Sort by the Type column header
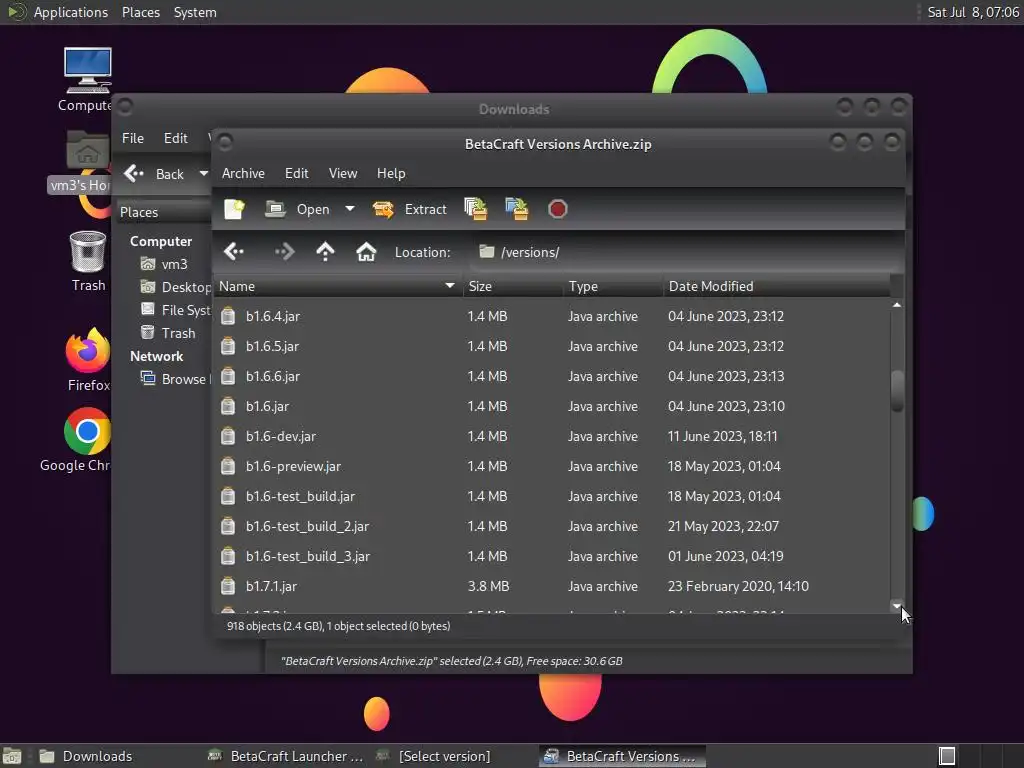 (613, 286)
